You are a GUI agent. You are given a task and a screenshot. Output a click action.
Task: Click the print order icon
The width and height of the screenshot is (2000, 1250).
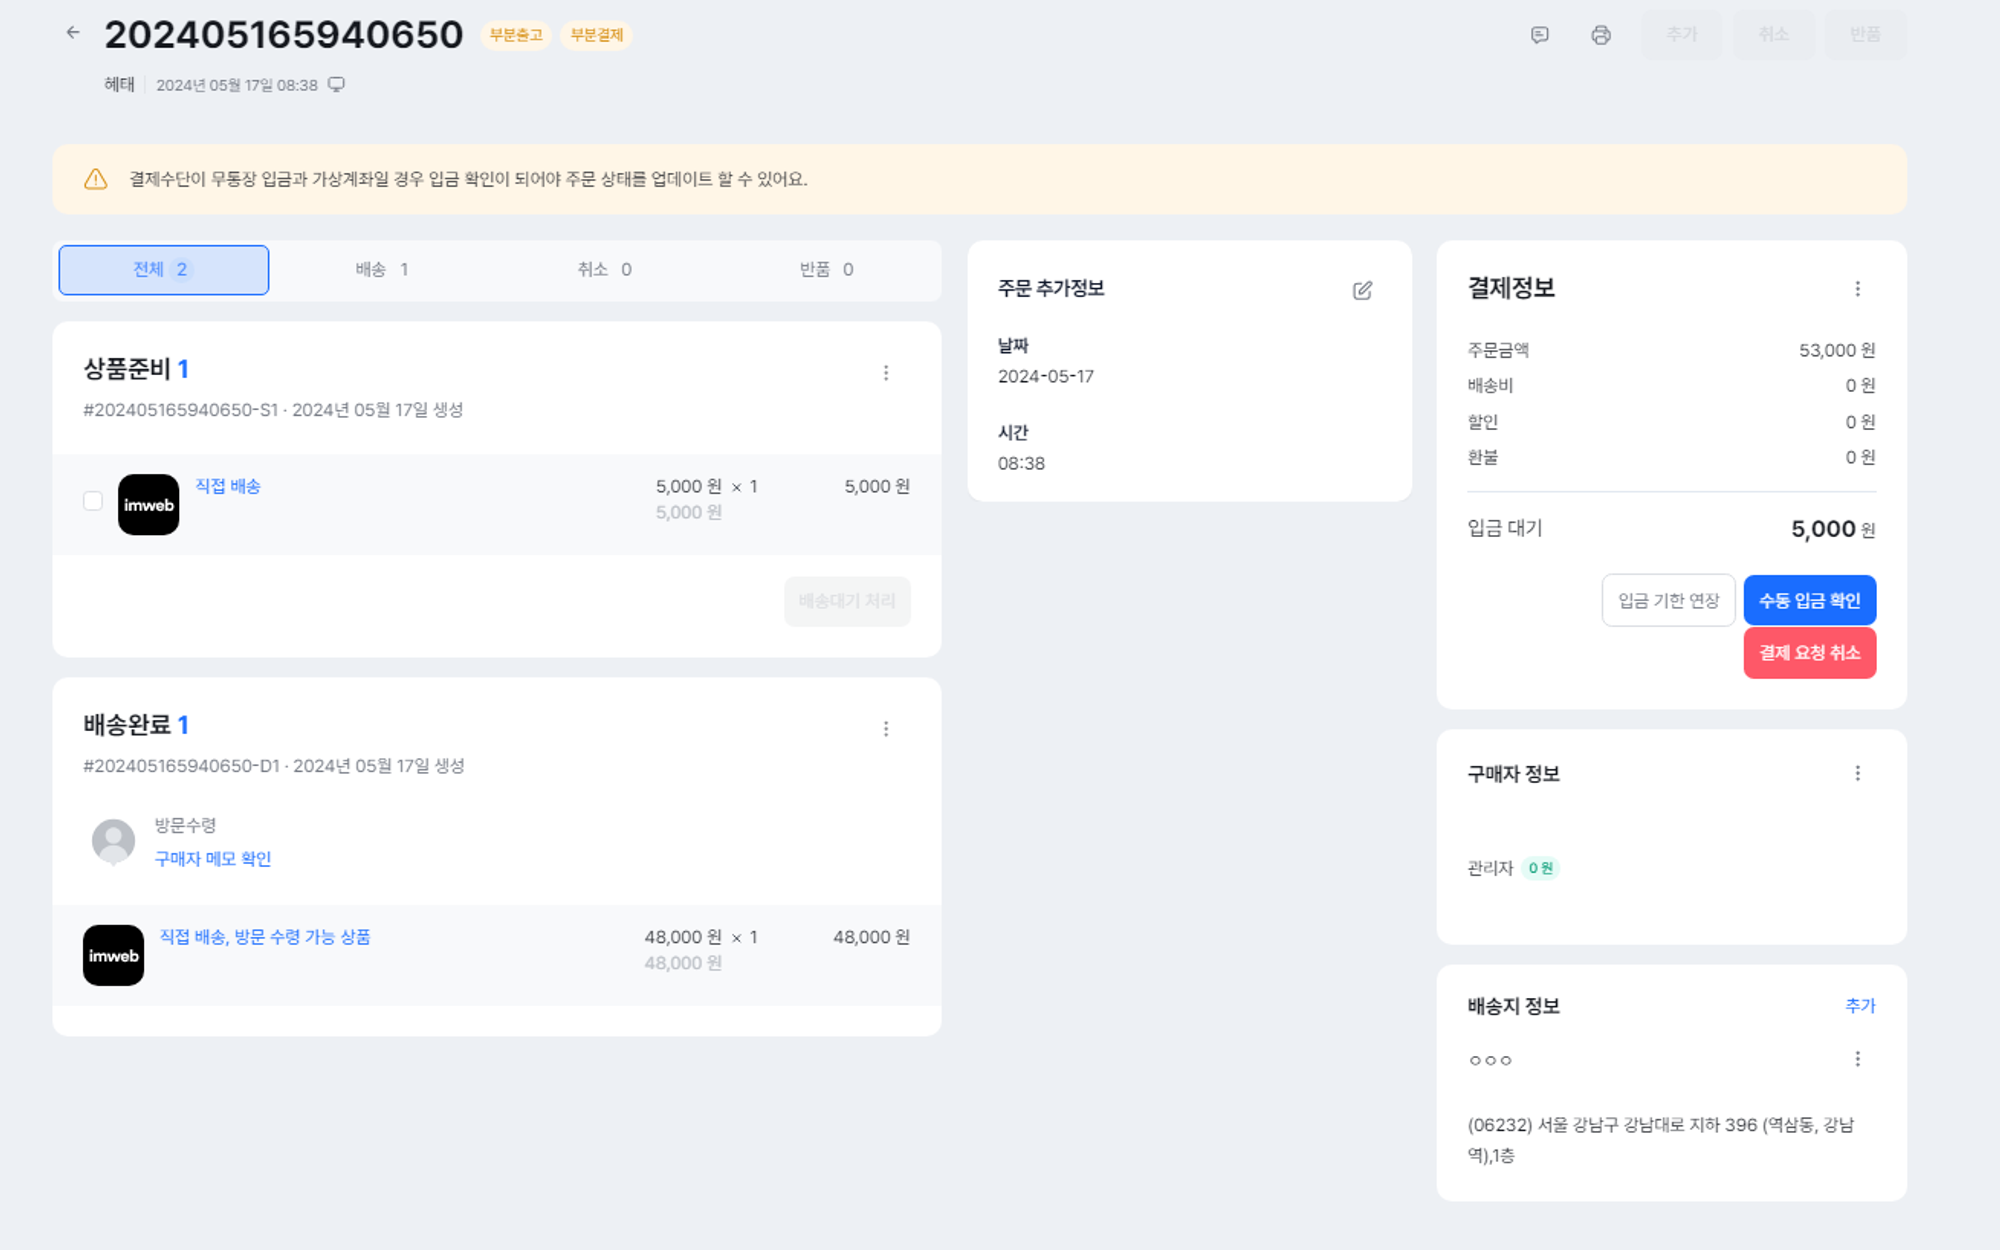click(x=1601, y=35)
